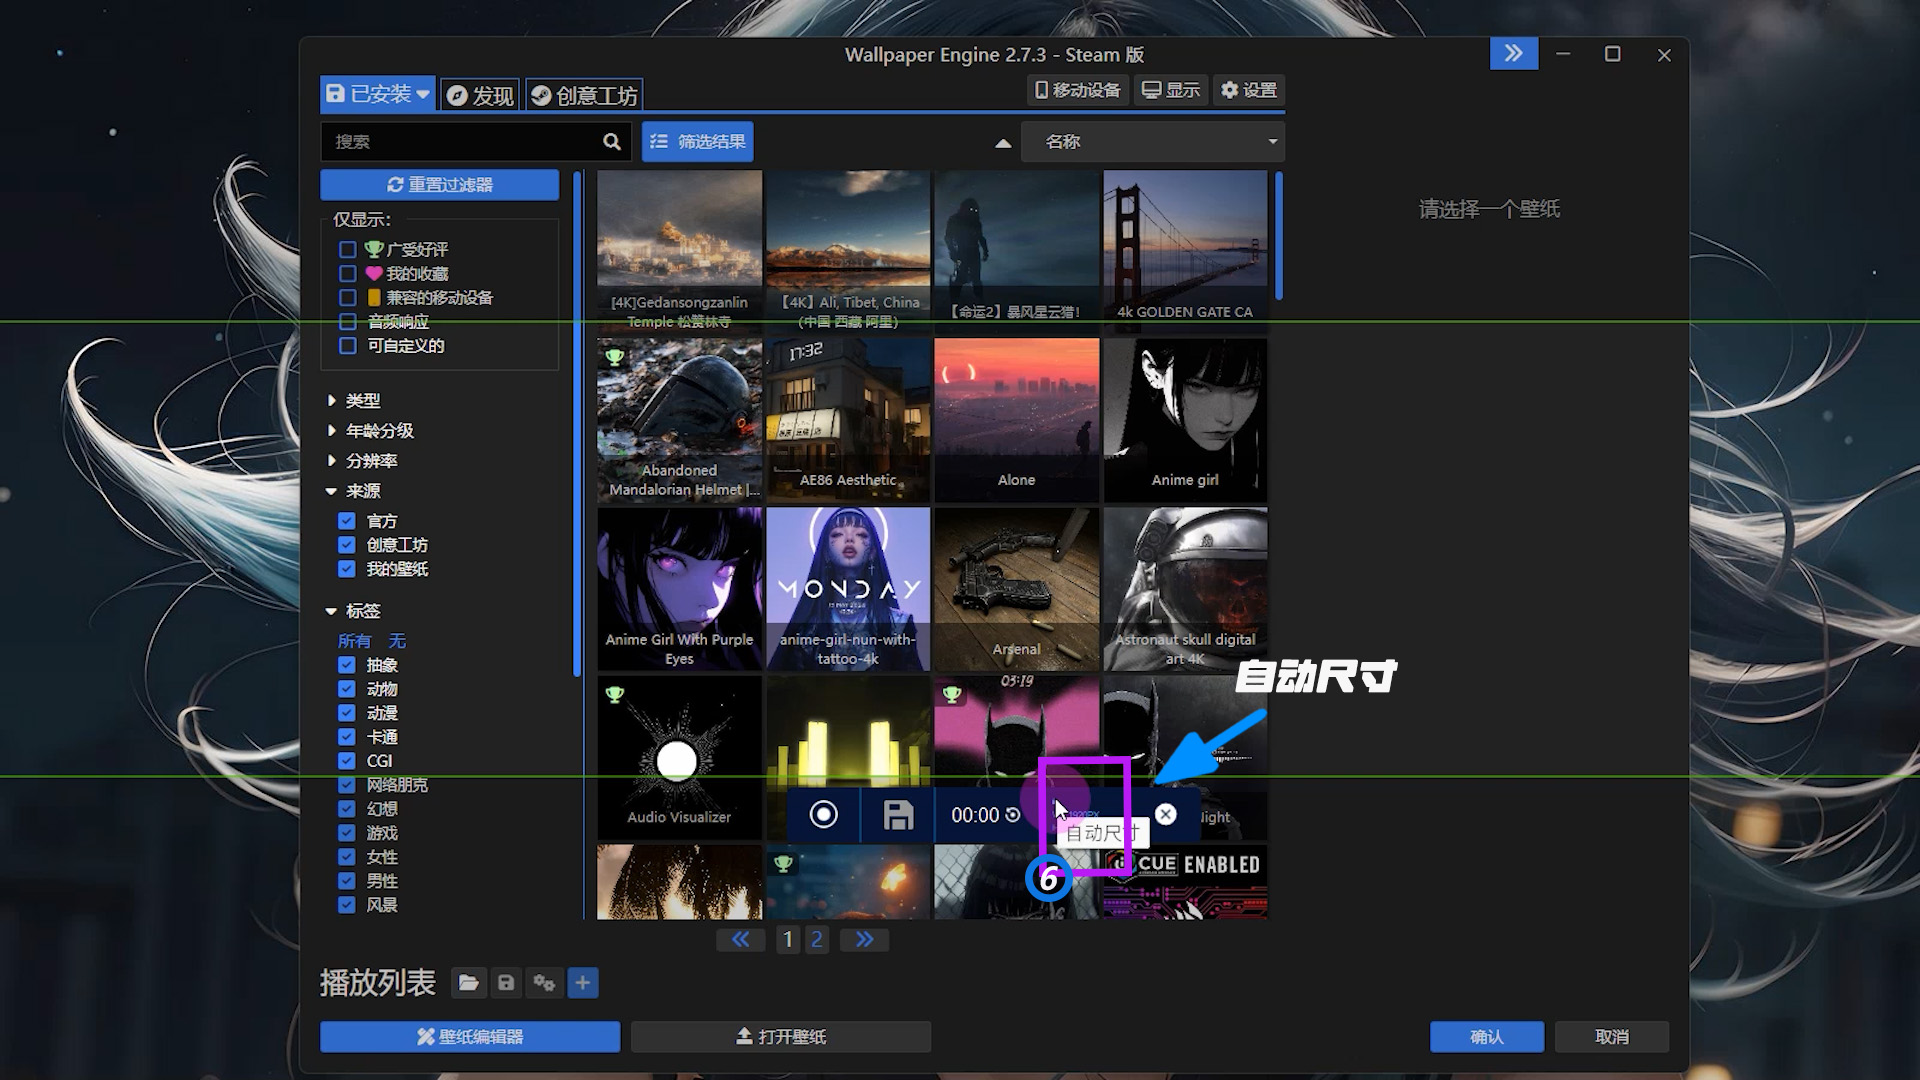Viewport: 1920px width, 1080px height.
Task: Cancel with the 取消 button
Action: 1612,1037
